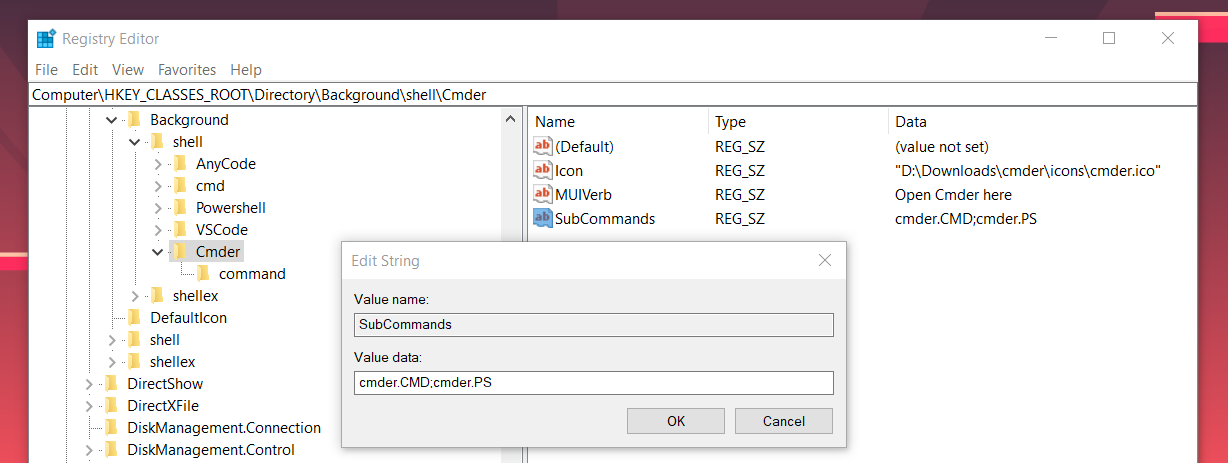The width and height of the screenshot is (1228, 463).
Task: Select the DirectShow tree item
Action: (164, 383)
